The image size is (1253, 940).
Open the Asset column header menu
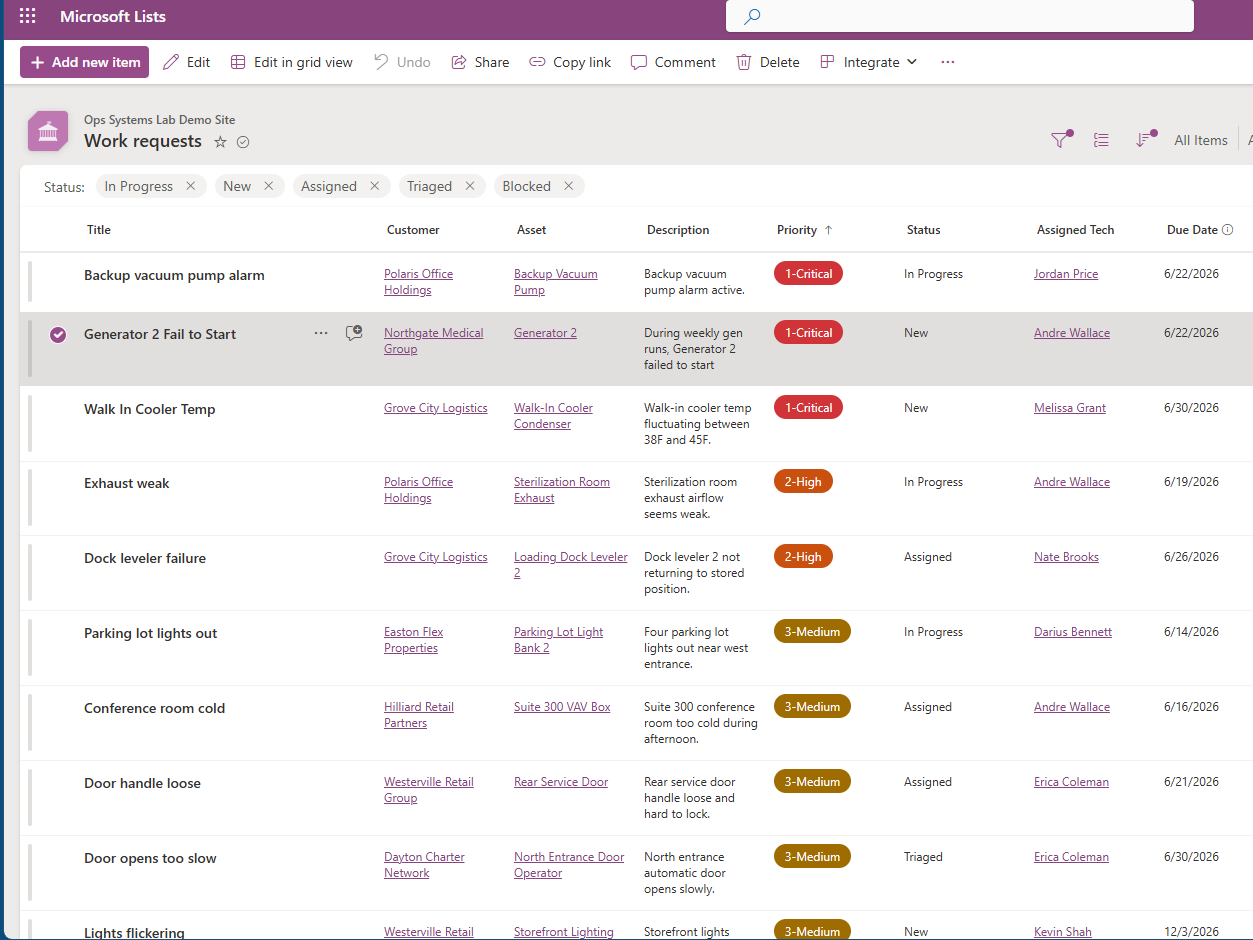tap(532, 230)
